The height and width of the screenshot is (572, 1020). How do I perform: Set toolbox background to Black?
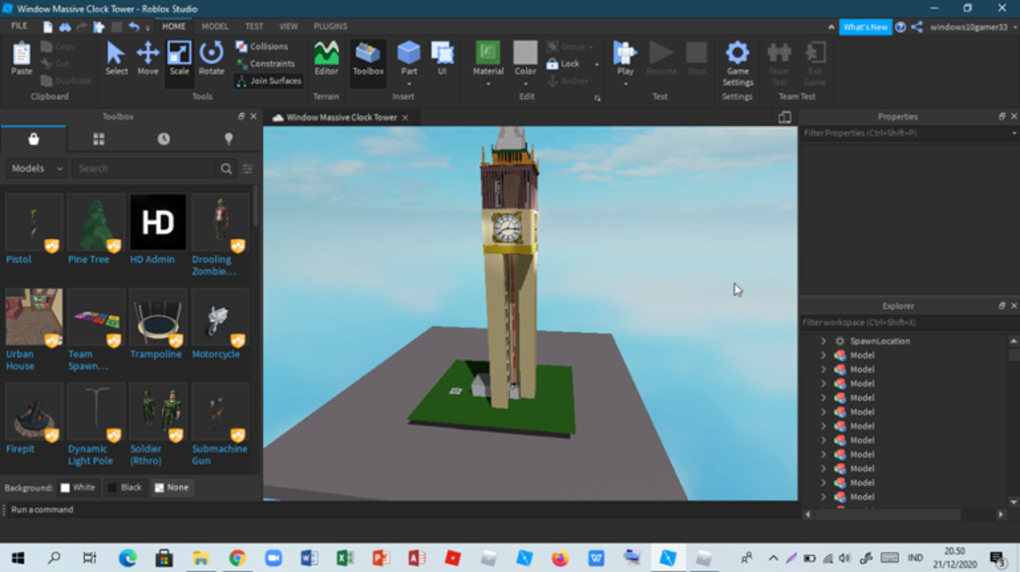point(124,487)
